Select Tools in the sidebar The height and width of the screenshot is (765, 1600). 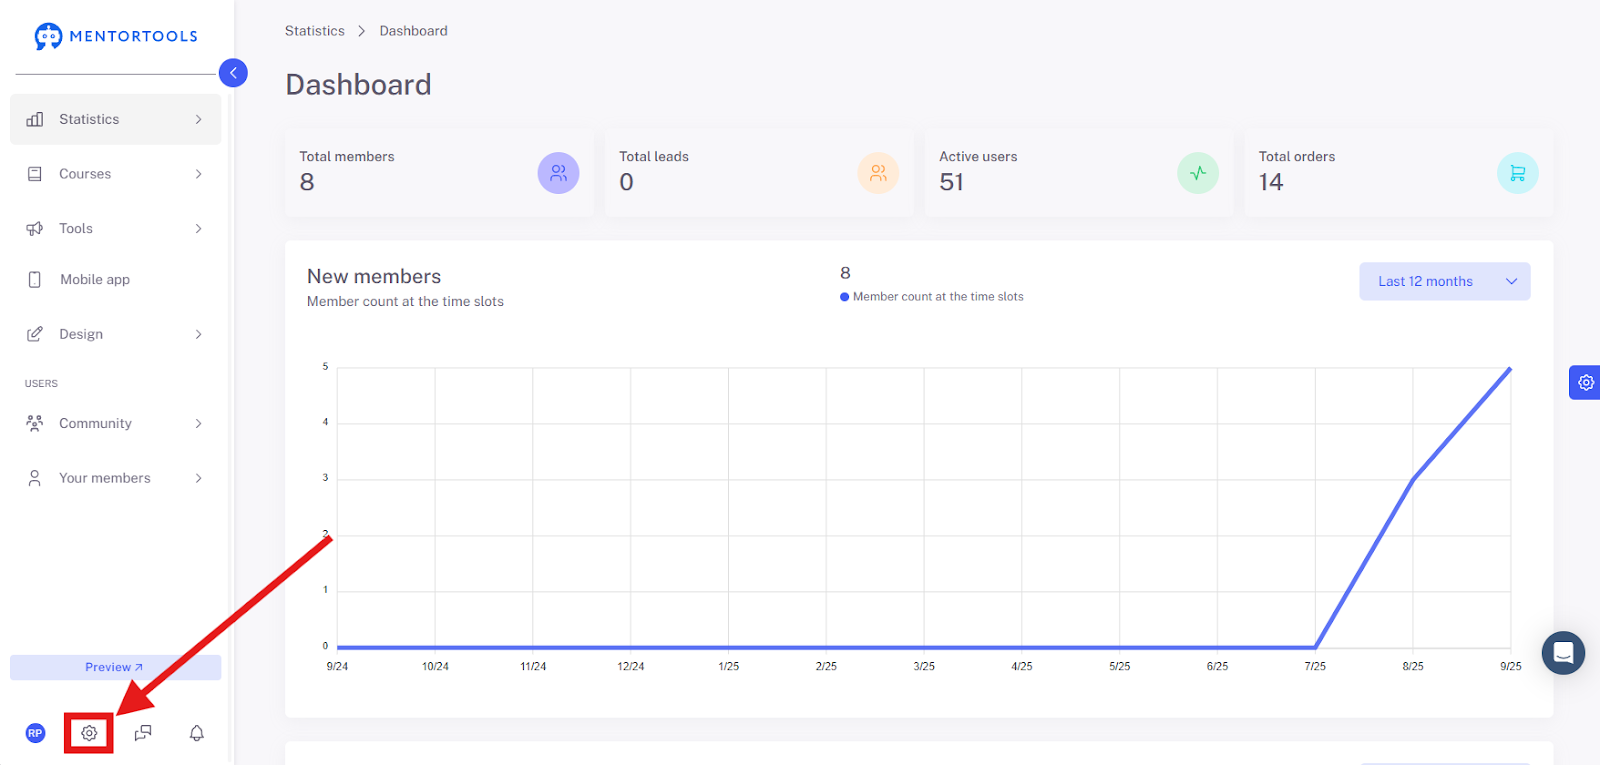[x=115, y=229]
